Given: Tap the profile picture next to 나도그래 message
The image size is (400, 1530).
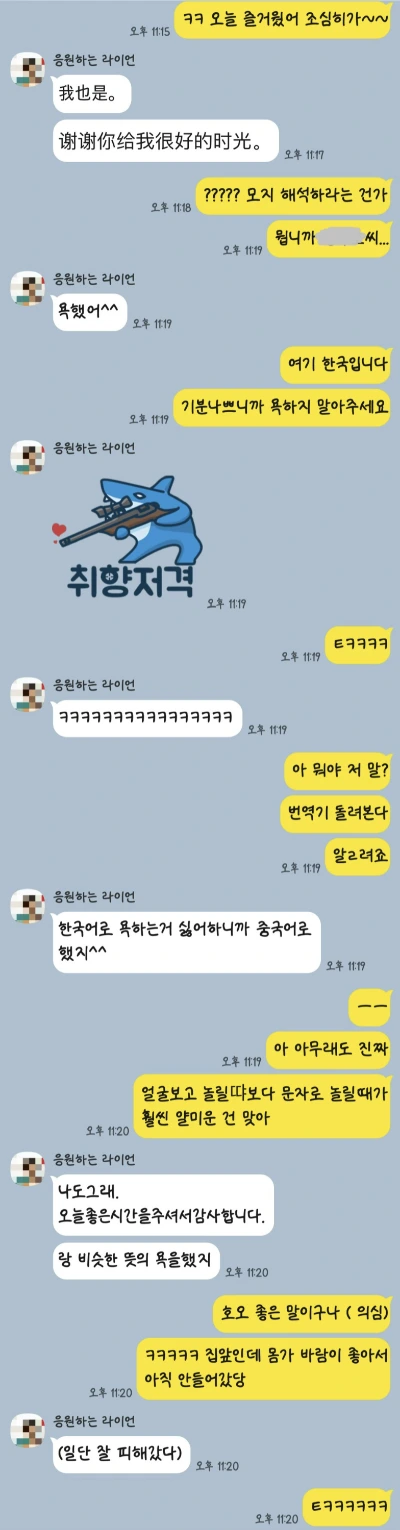Looking at the screenshot, I should [26, 1170].
